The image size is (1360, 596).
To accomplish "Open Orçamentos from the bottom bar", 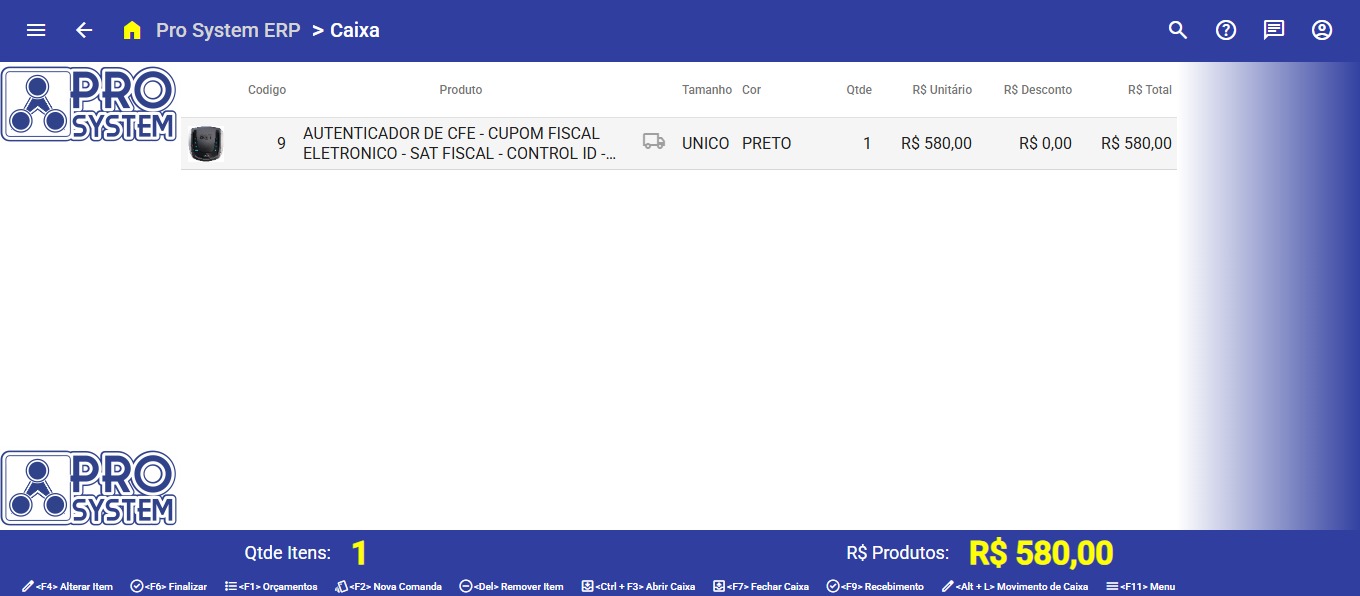I will (270, 586).
